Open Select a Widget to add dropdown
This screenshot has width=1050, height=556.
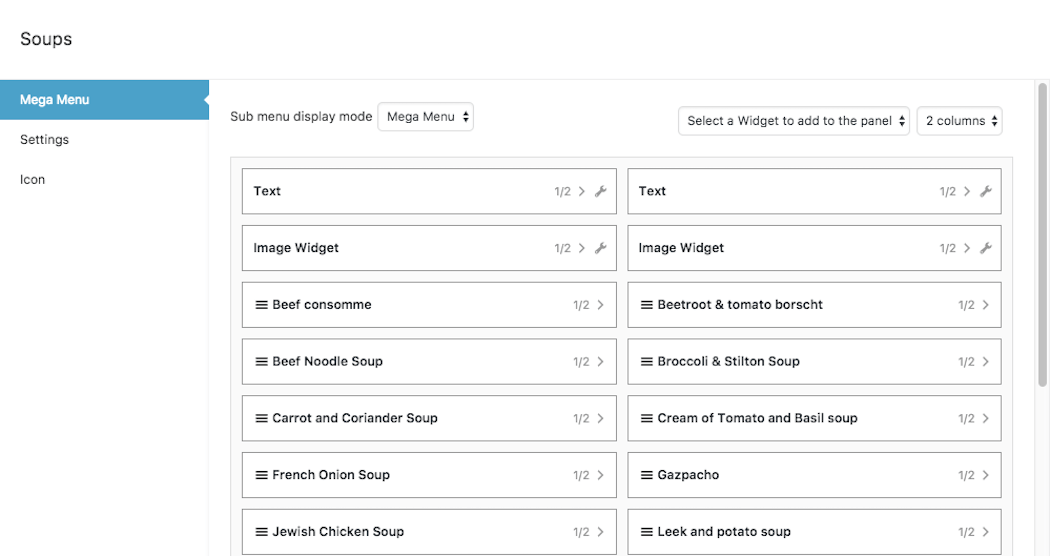(x=794, y=121)
